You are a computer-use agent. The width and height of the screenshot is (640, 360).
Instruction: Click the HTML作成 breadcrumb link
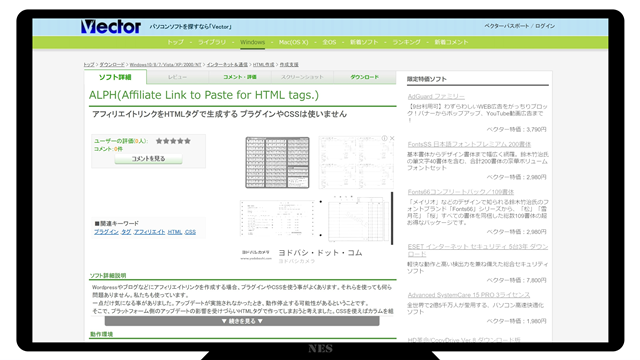point(263,64)
